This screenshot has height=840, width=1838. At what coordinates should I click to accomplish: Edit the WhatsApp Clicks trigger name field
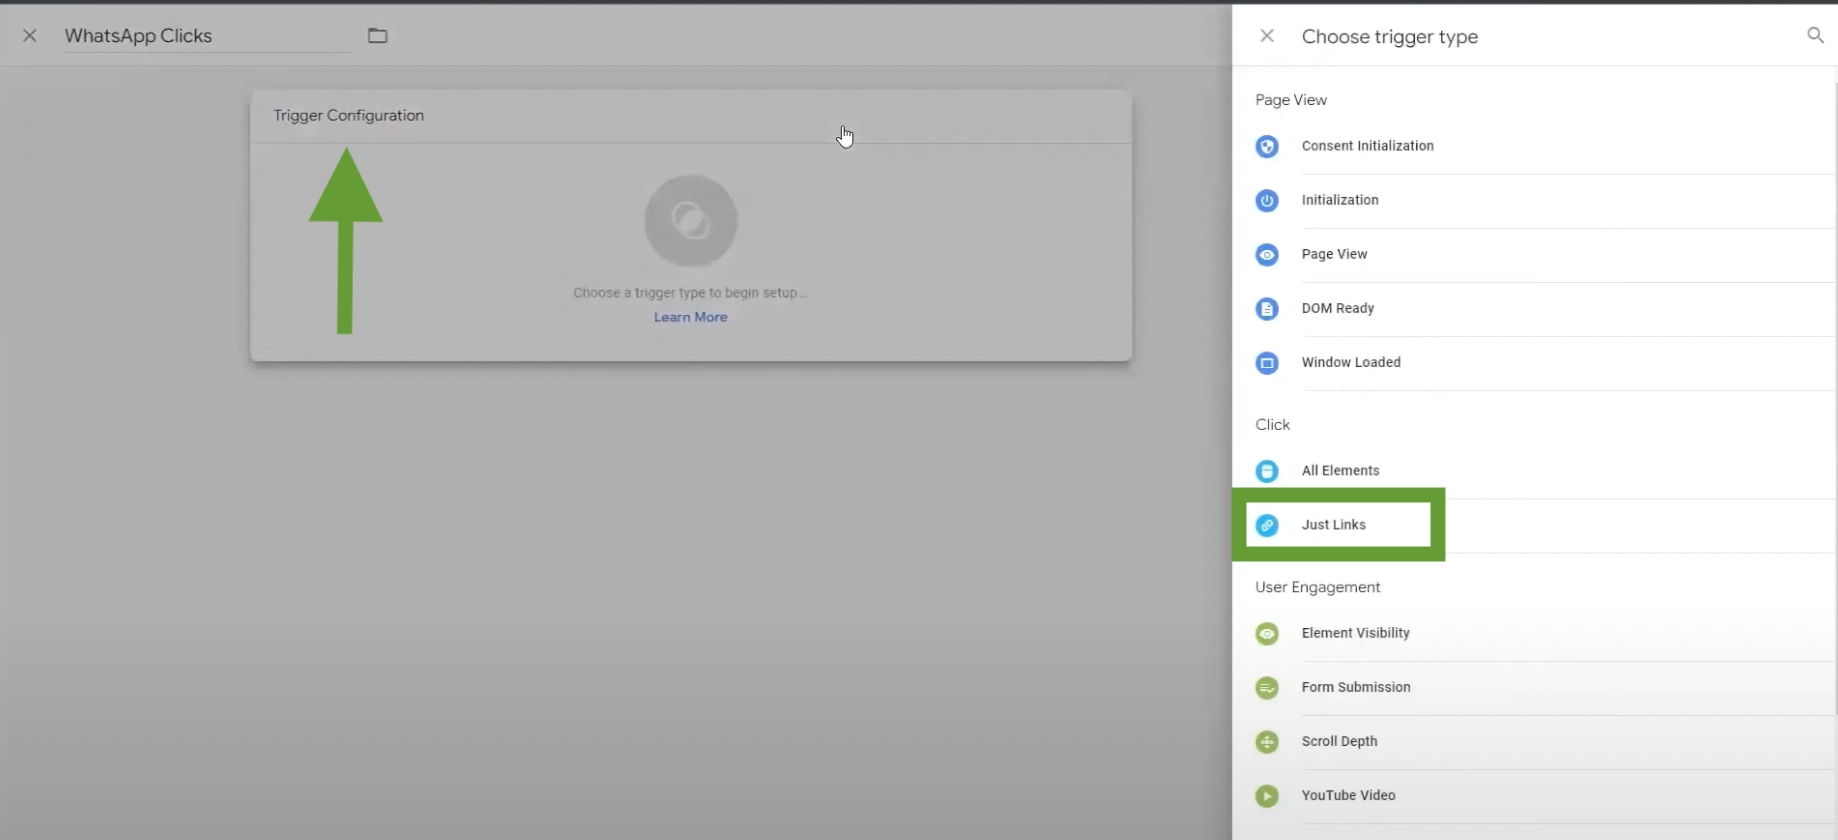(207, 36)
